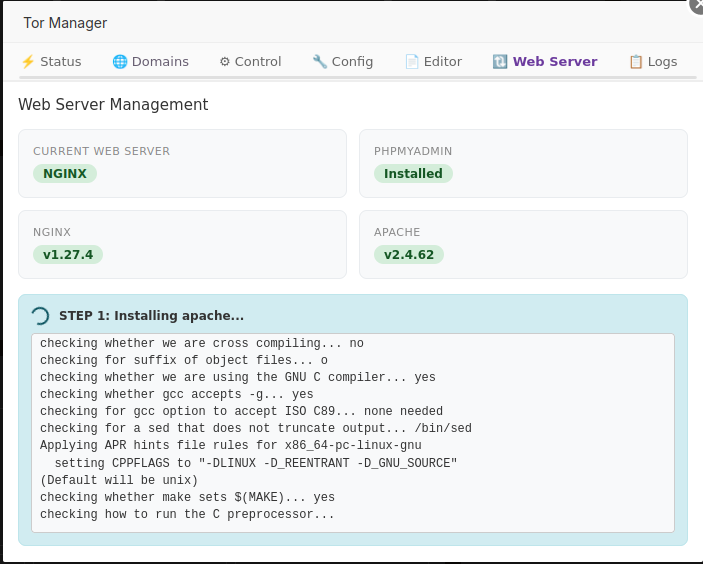
Task: Switch to the Domains tab
Action: (151, 61)
